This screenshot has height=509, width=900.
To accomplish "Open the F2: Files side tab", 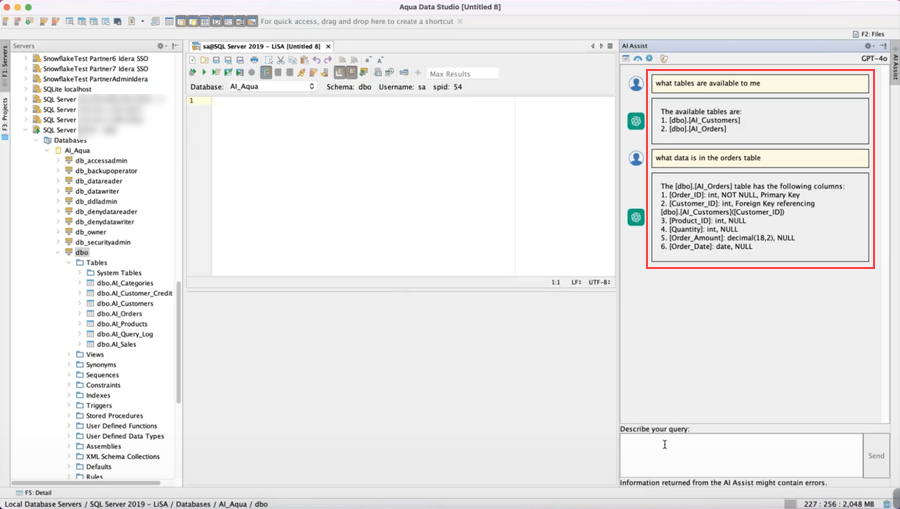I will coord(868,34).
